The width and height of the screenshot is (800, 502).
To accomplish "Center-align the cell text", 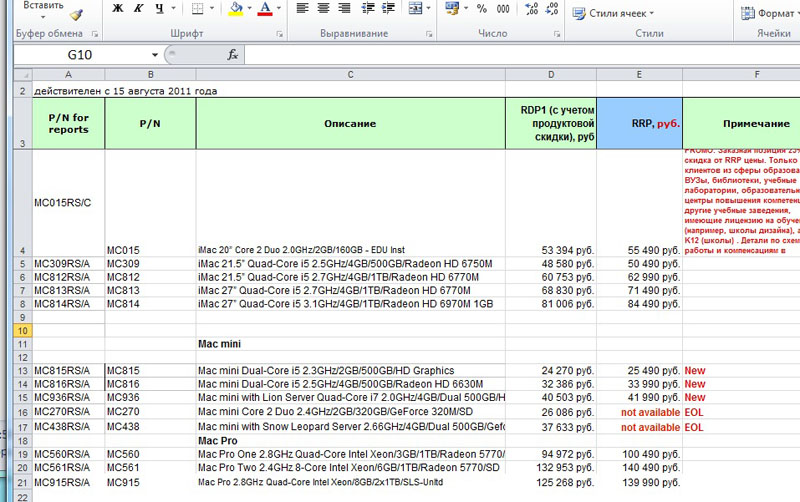I will [323, 8].
